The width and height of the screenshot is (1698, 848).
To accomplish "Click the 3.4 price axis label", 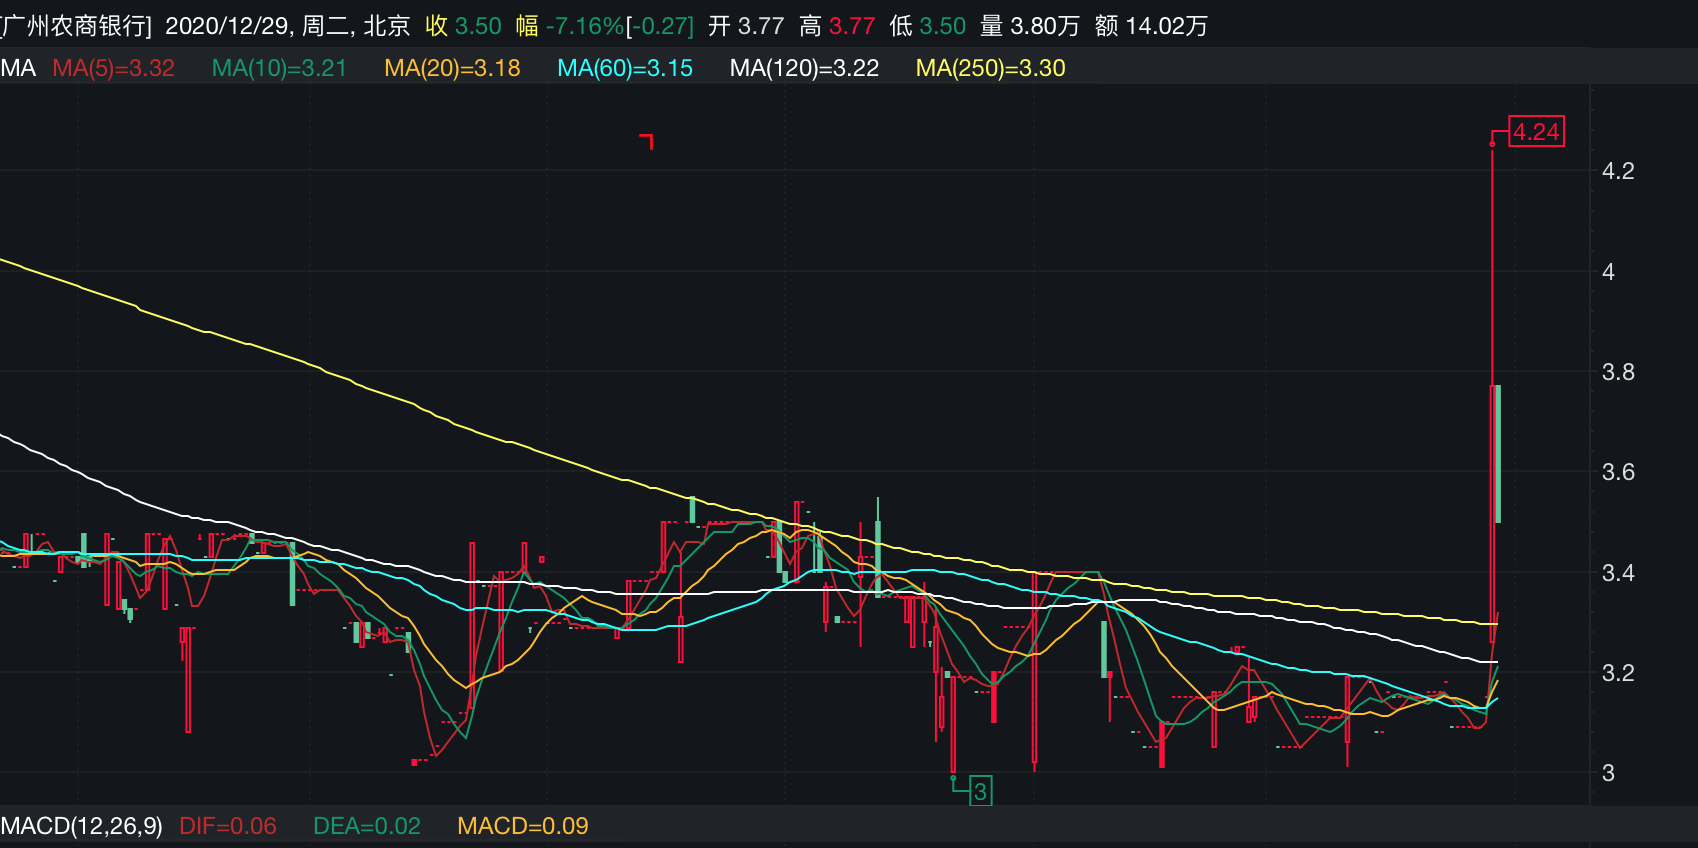I will [1618, 573].
